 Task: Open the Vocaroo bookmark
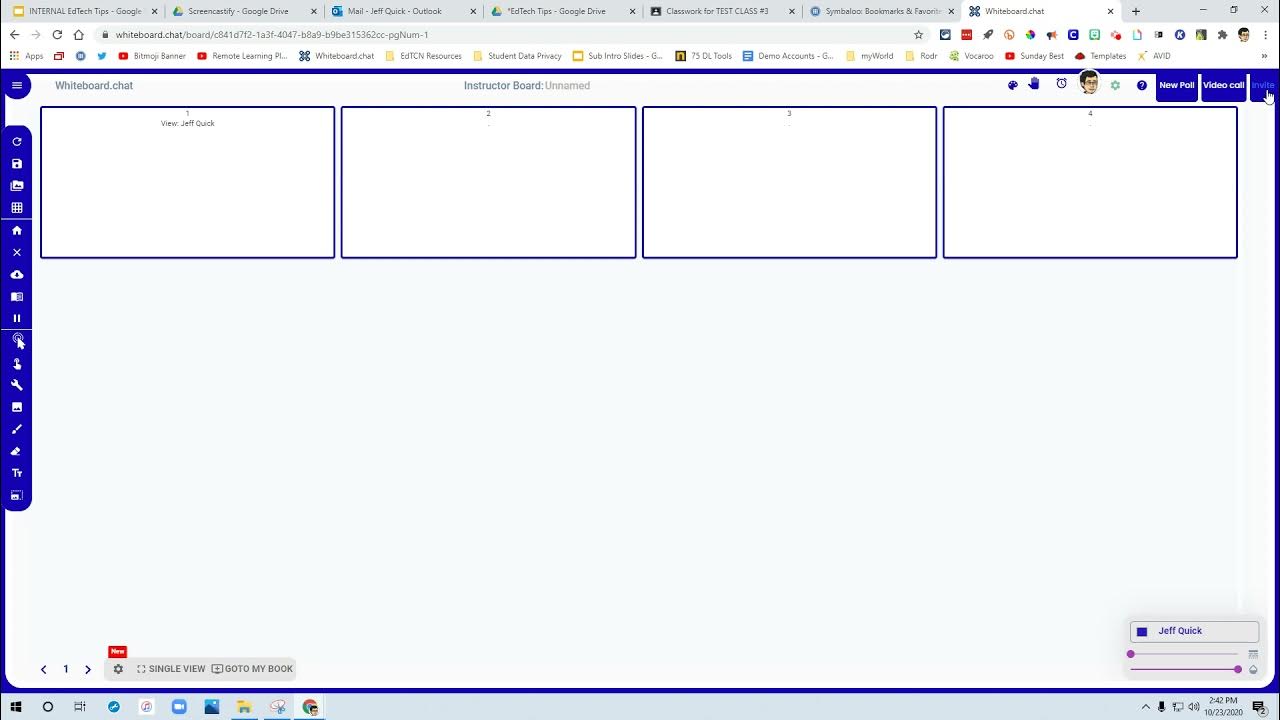[971, 56]
